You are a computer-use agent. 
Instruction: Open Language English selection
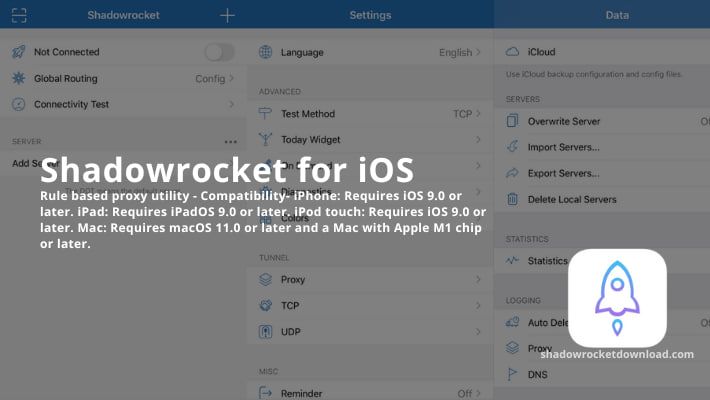click(460, 53)
